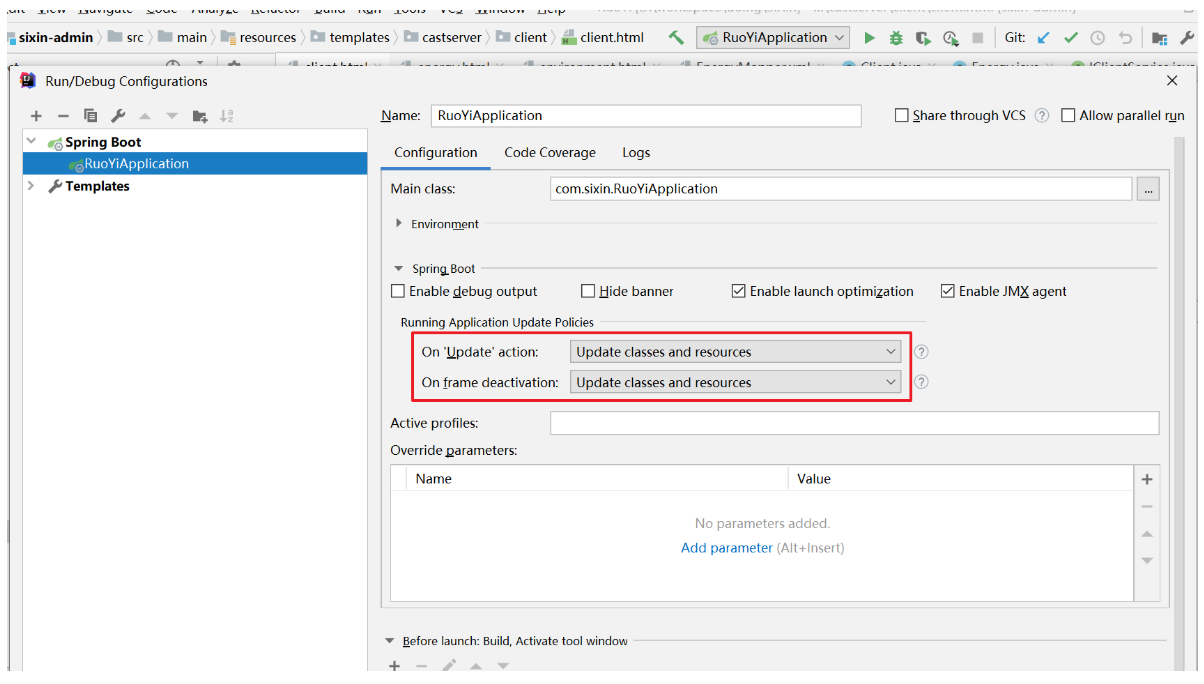Move configuration up arrow icon
The image size is (1204, 684).
tap(145, 116)
